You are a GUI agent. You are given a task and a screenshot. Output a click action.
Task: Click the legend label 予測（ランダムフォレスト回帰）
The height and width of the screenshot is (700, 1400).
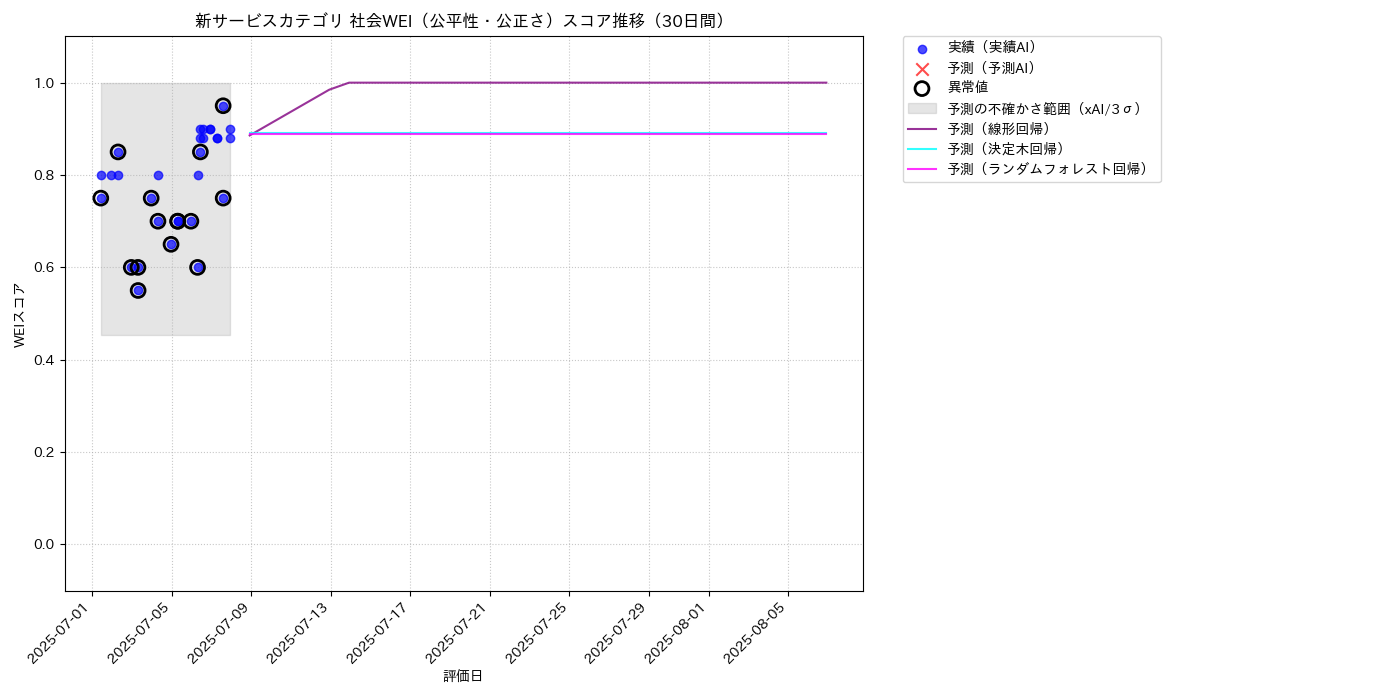[x=1051, y=169]
